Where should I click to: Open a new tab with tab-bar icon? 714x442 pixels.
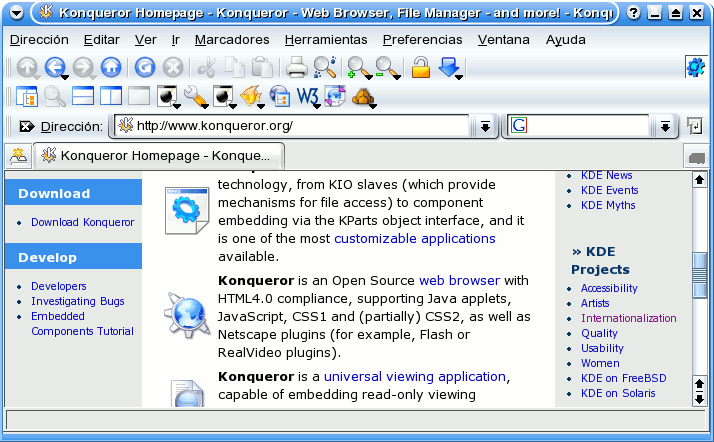pos(18,156)
